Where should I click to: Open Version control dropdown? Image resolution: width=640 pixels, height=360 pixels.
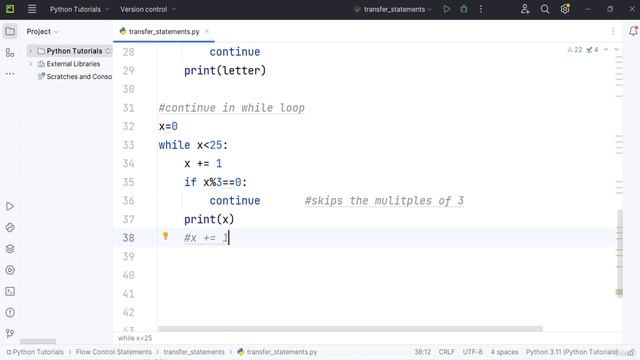point(148,9)
